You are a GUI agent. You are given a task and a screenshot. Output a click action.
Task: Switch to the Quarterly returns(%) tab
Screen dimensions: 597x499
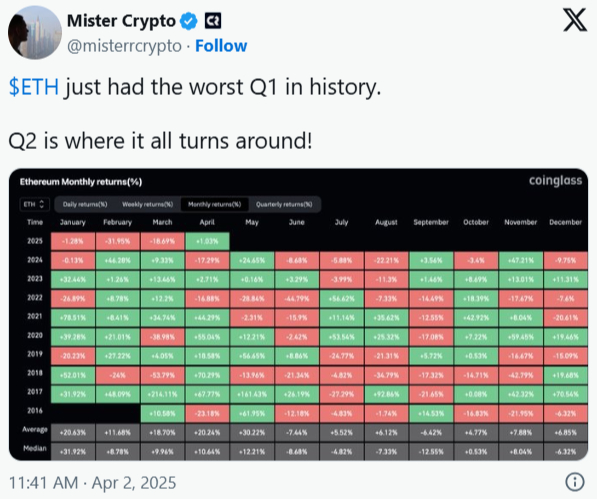pyautogui.click(x=284, y=204)
